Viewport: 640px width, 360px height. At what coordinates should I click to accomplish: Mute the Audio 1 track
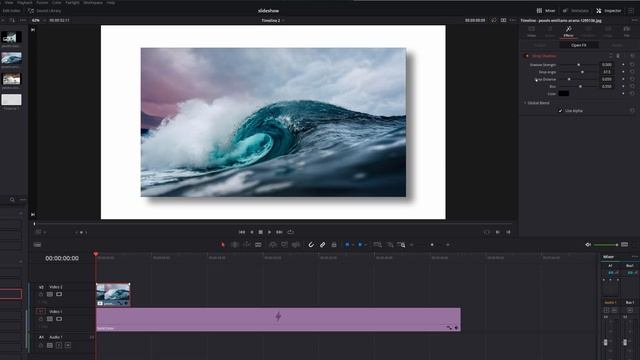point(68,345)
